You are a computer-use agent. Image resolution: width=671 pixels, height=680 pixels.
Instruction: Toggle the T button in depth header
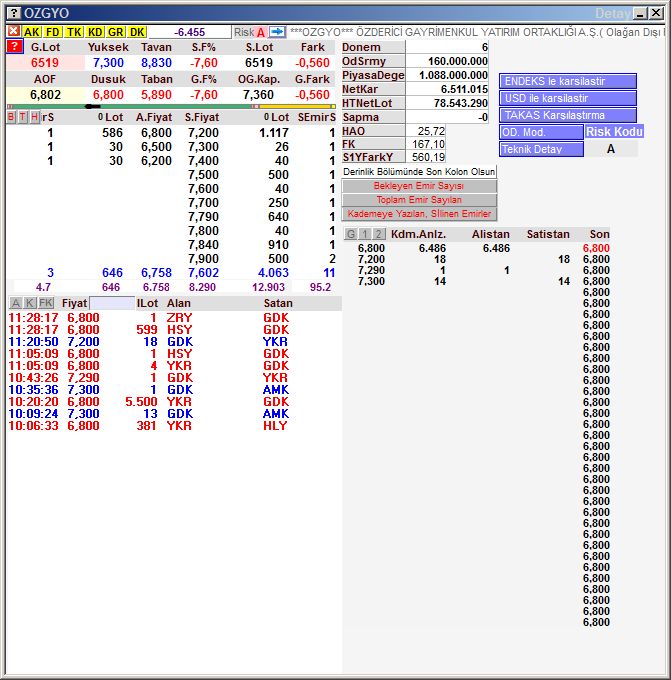(x=23, y=117)
